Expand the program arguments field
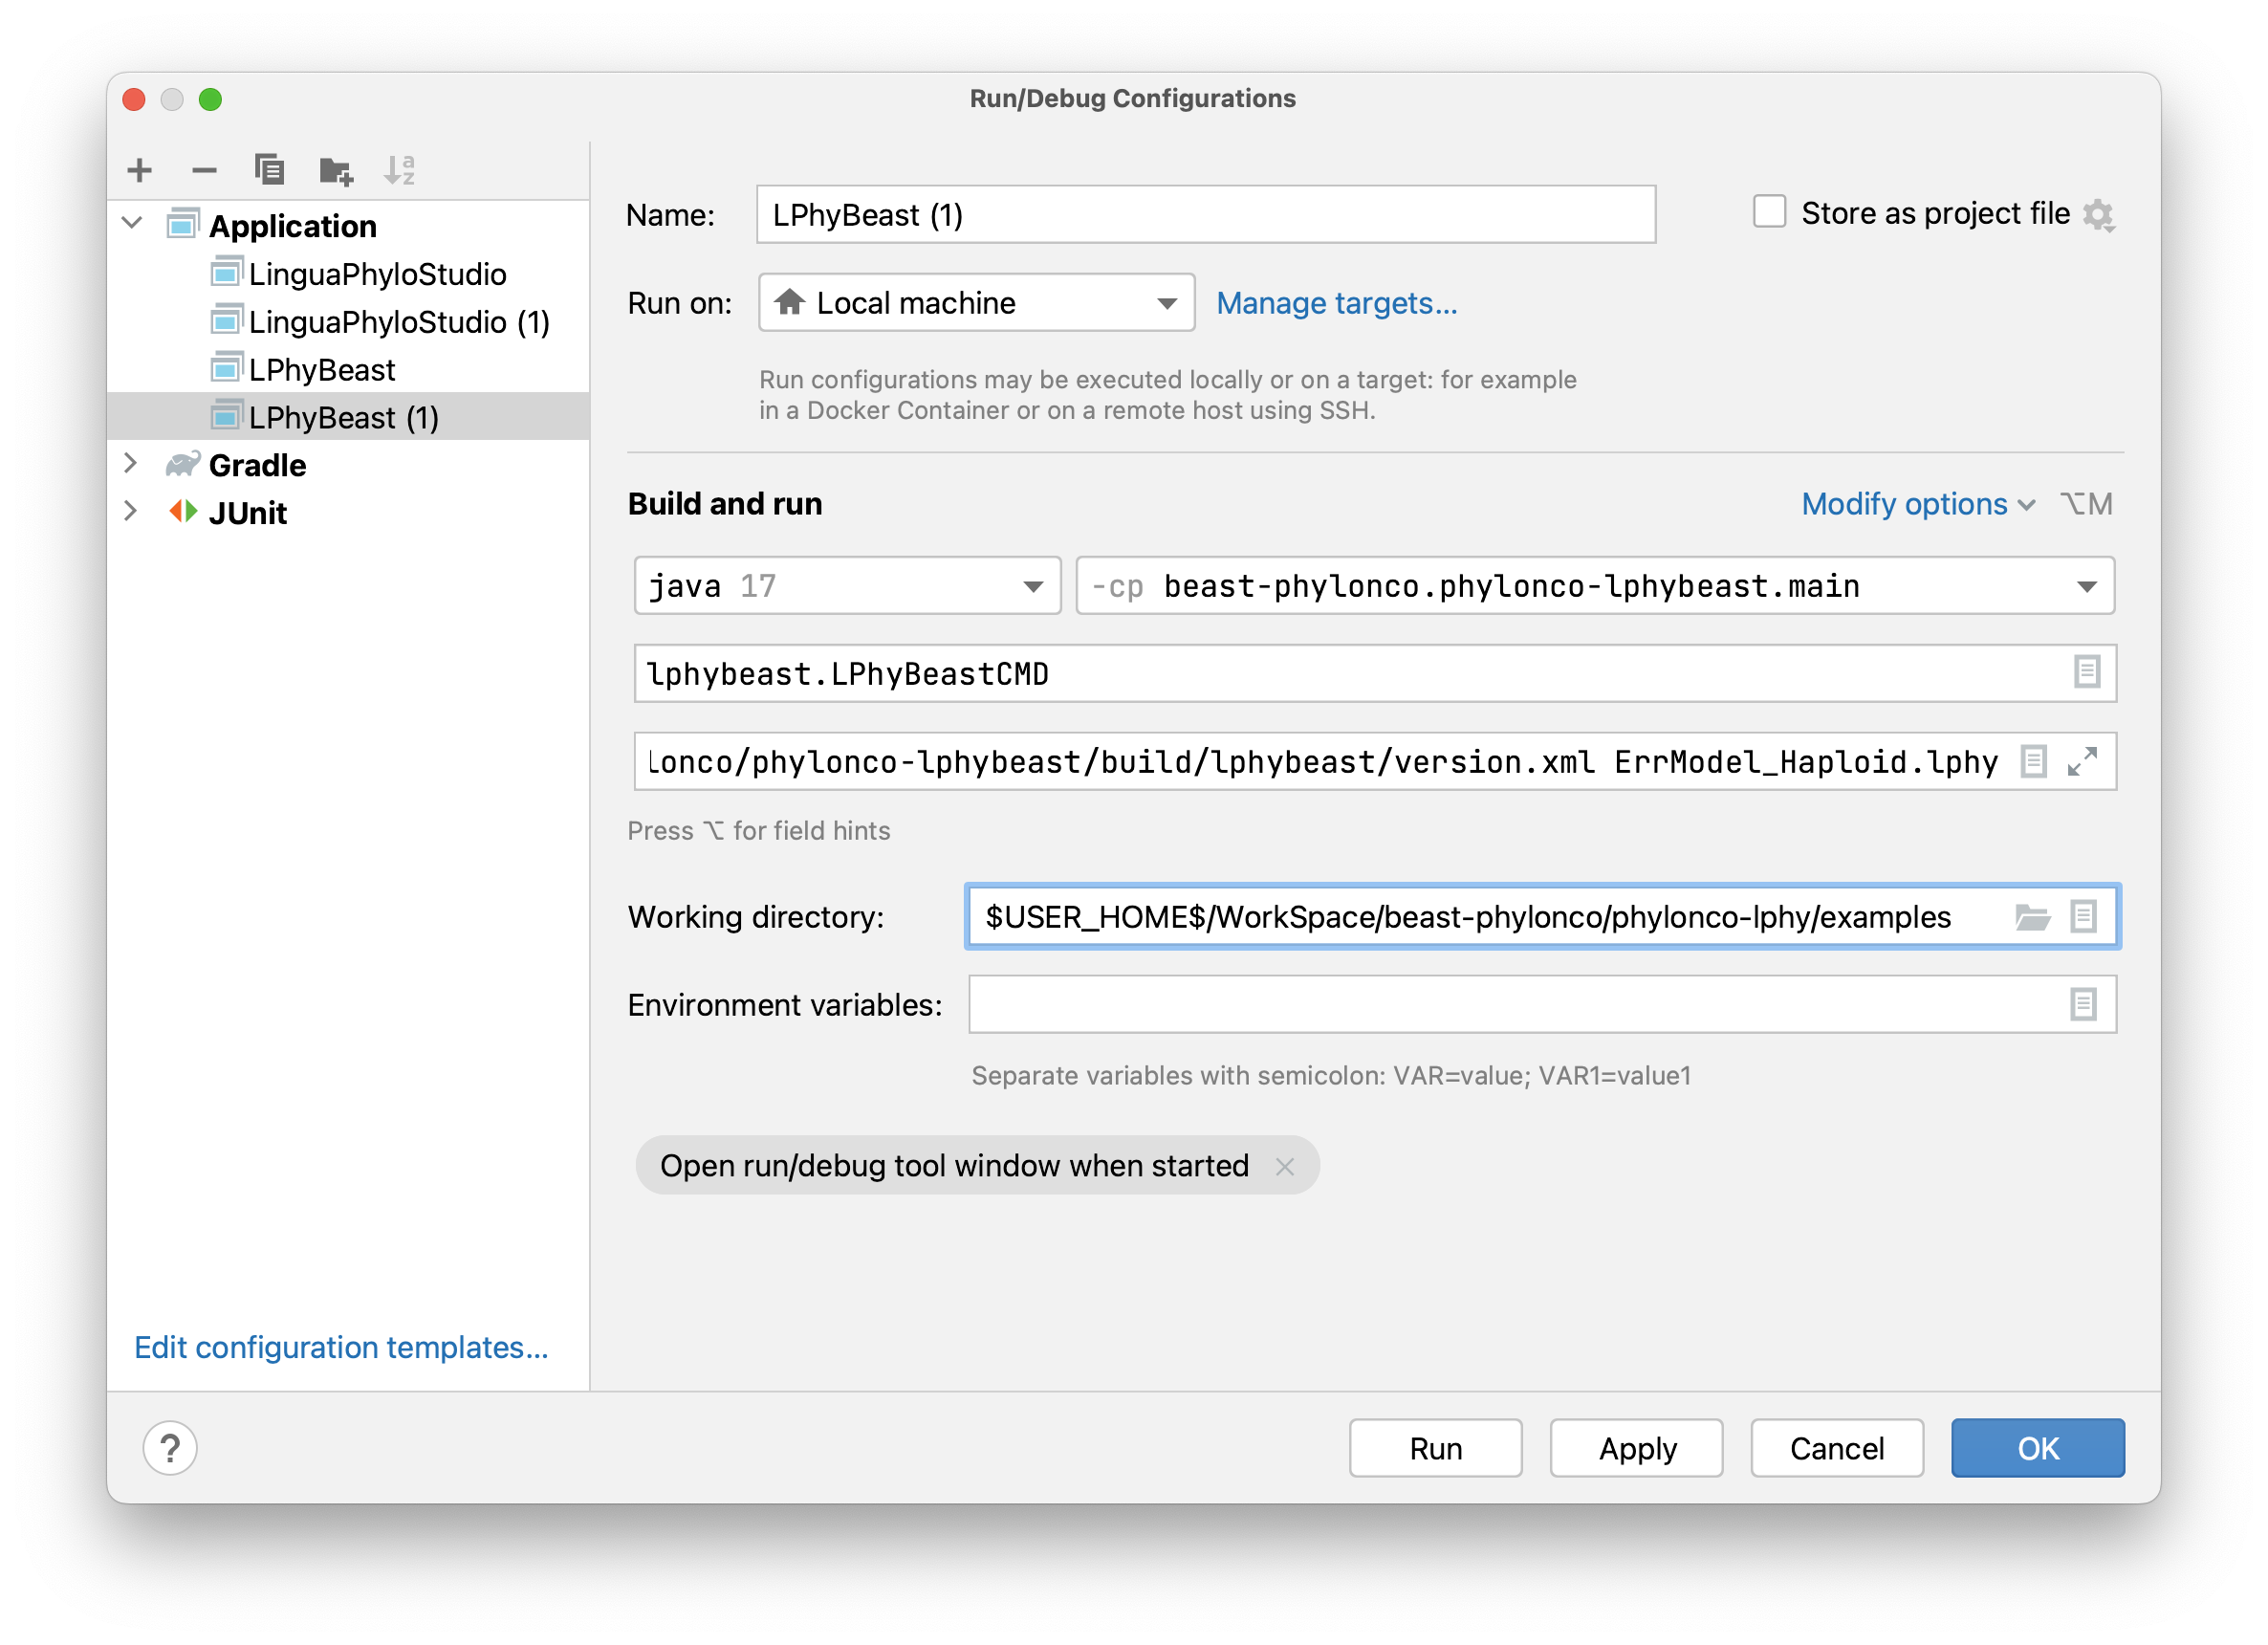The width and height of the screenshot is (2268, 1645). coord(2082,762)
